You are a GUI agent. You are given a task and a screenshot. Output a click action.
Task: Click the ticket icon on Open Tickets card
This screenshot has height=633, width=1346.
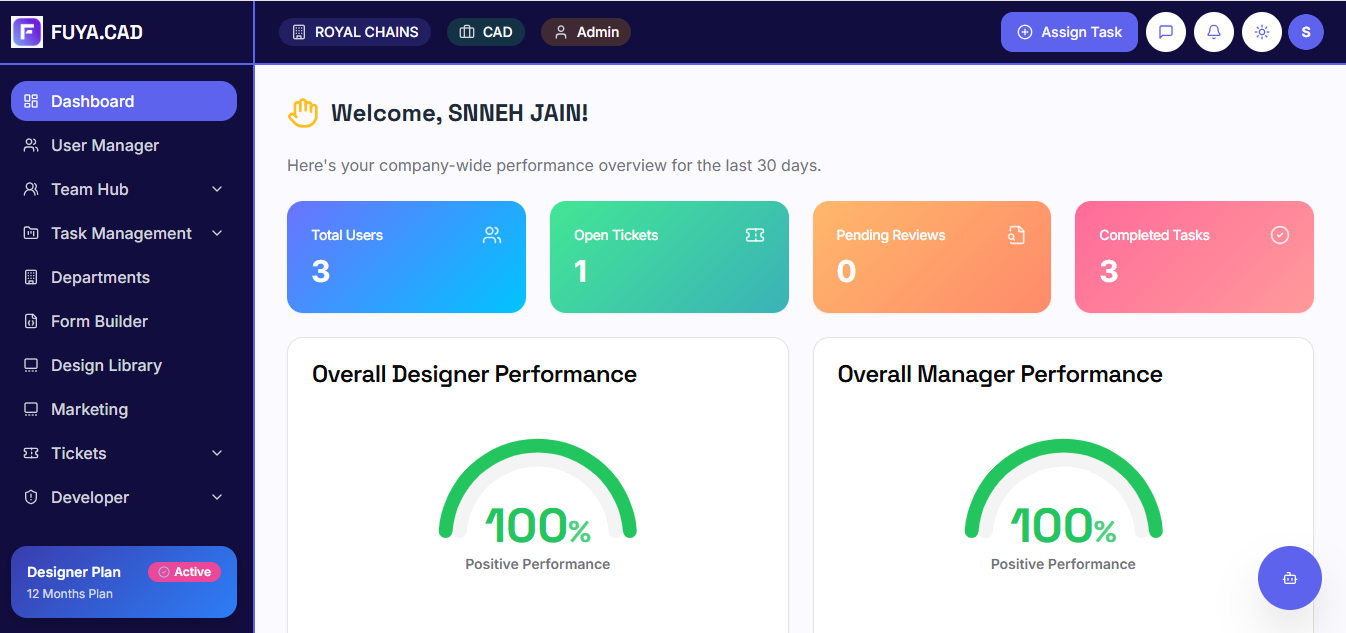tap(754, 235)
